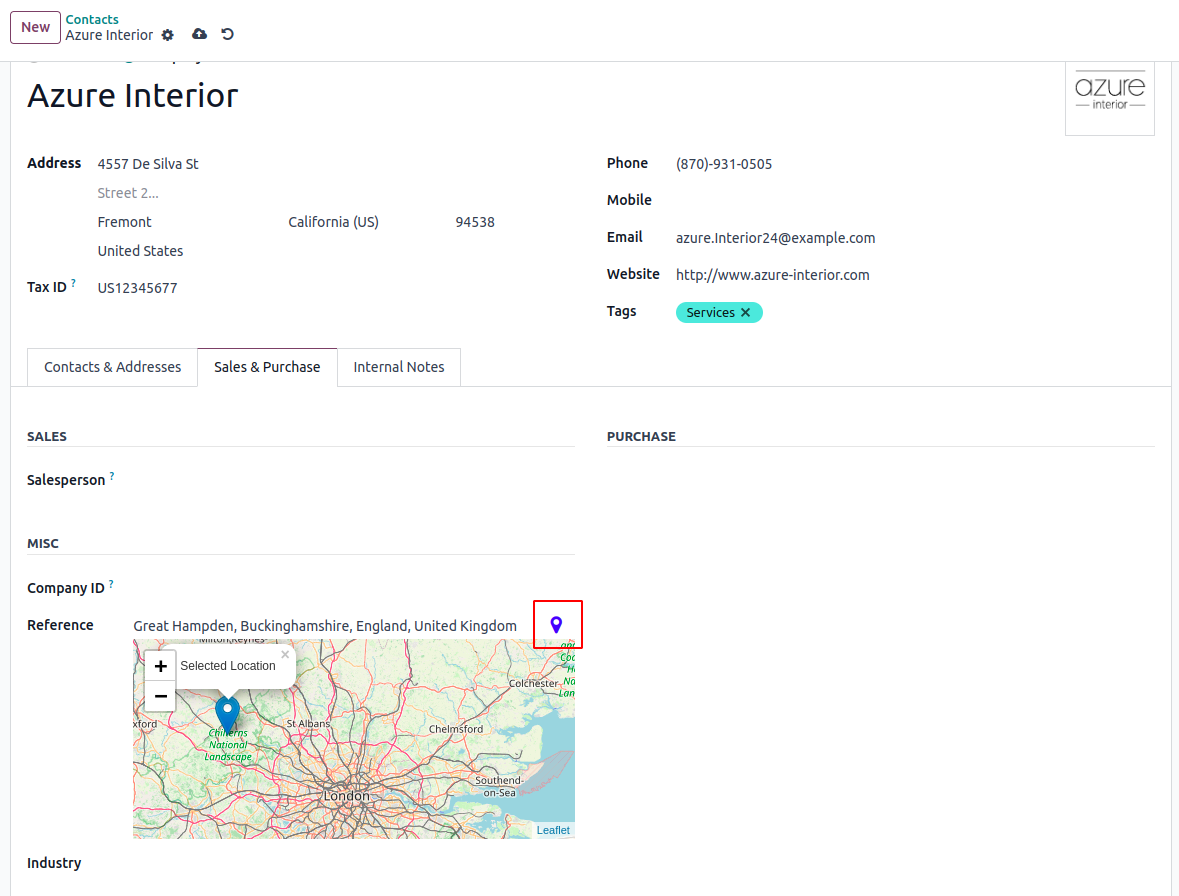
Task: Zoom in on the map
Action: pyautogui.click(x=160, y=666)
